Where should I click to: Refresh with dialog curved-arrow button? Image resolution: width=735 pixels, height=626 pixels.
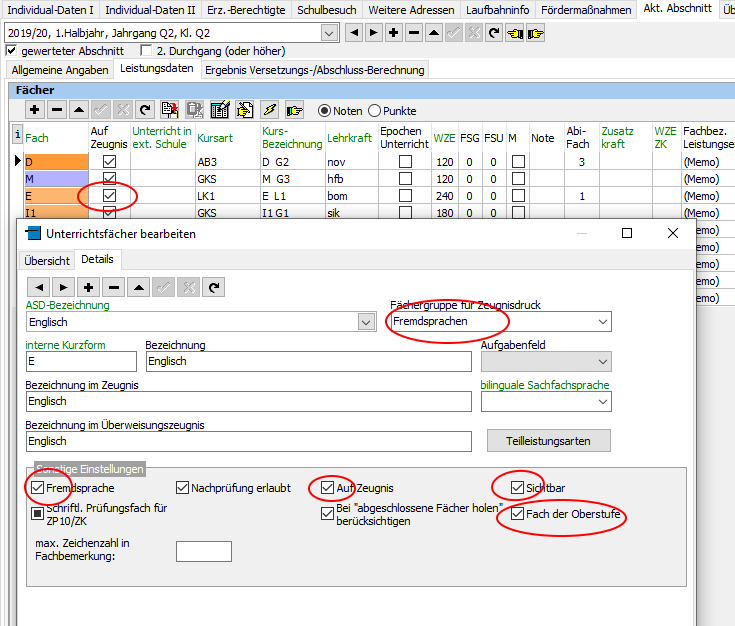click(214, 287)
